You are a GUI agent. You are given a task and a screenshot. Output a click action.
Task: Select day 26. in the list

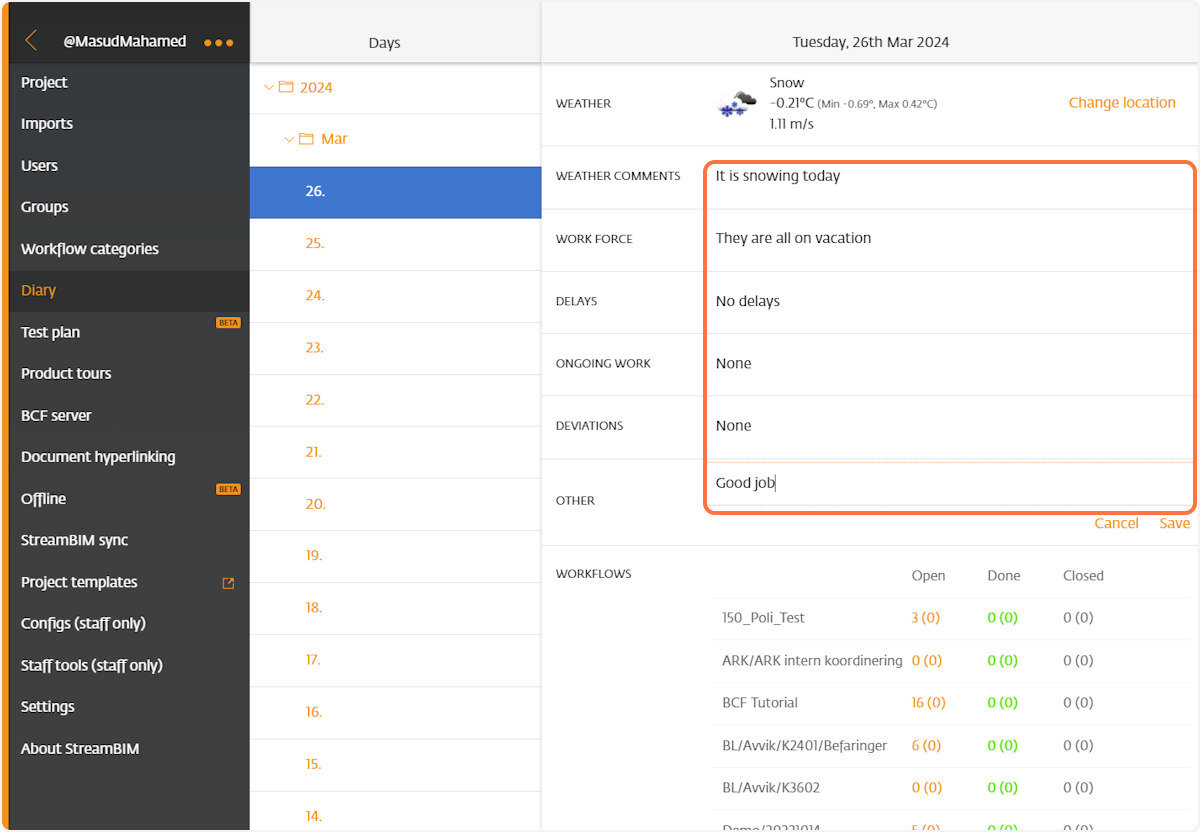(396, 192)
